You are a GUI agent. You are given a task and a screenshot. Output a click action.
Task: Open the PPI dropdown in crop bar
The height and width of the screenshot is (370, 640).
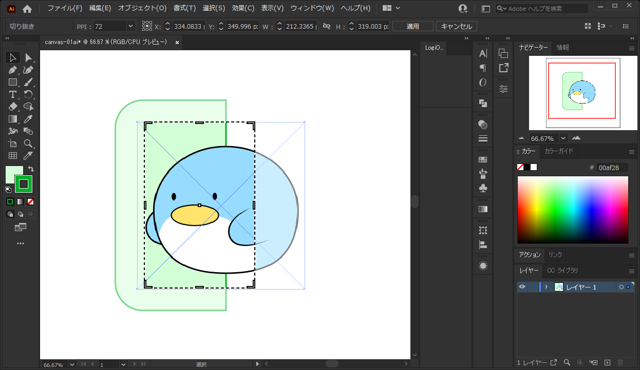coord(130,26)
